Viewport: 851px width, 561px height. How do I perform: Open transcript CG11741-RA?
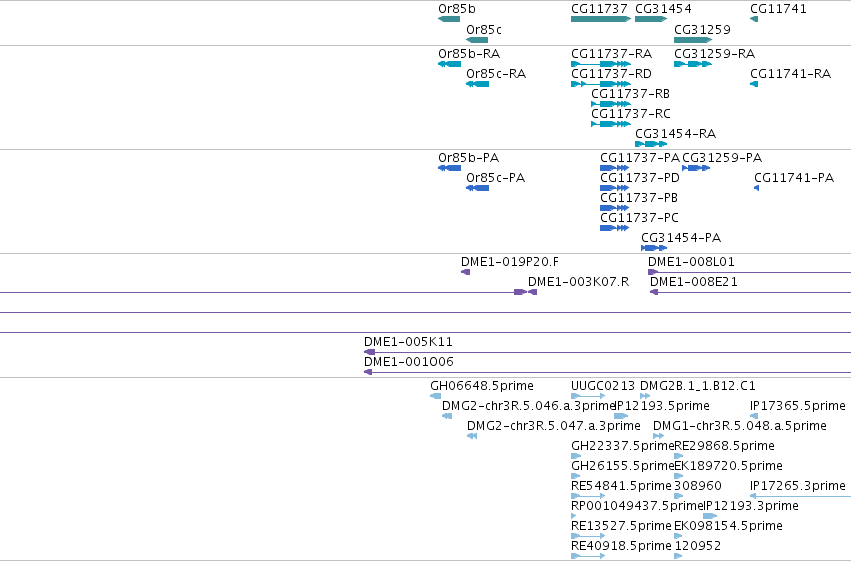[790, 74]
